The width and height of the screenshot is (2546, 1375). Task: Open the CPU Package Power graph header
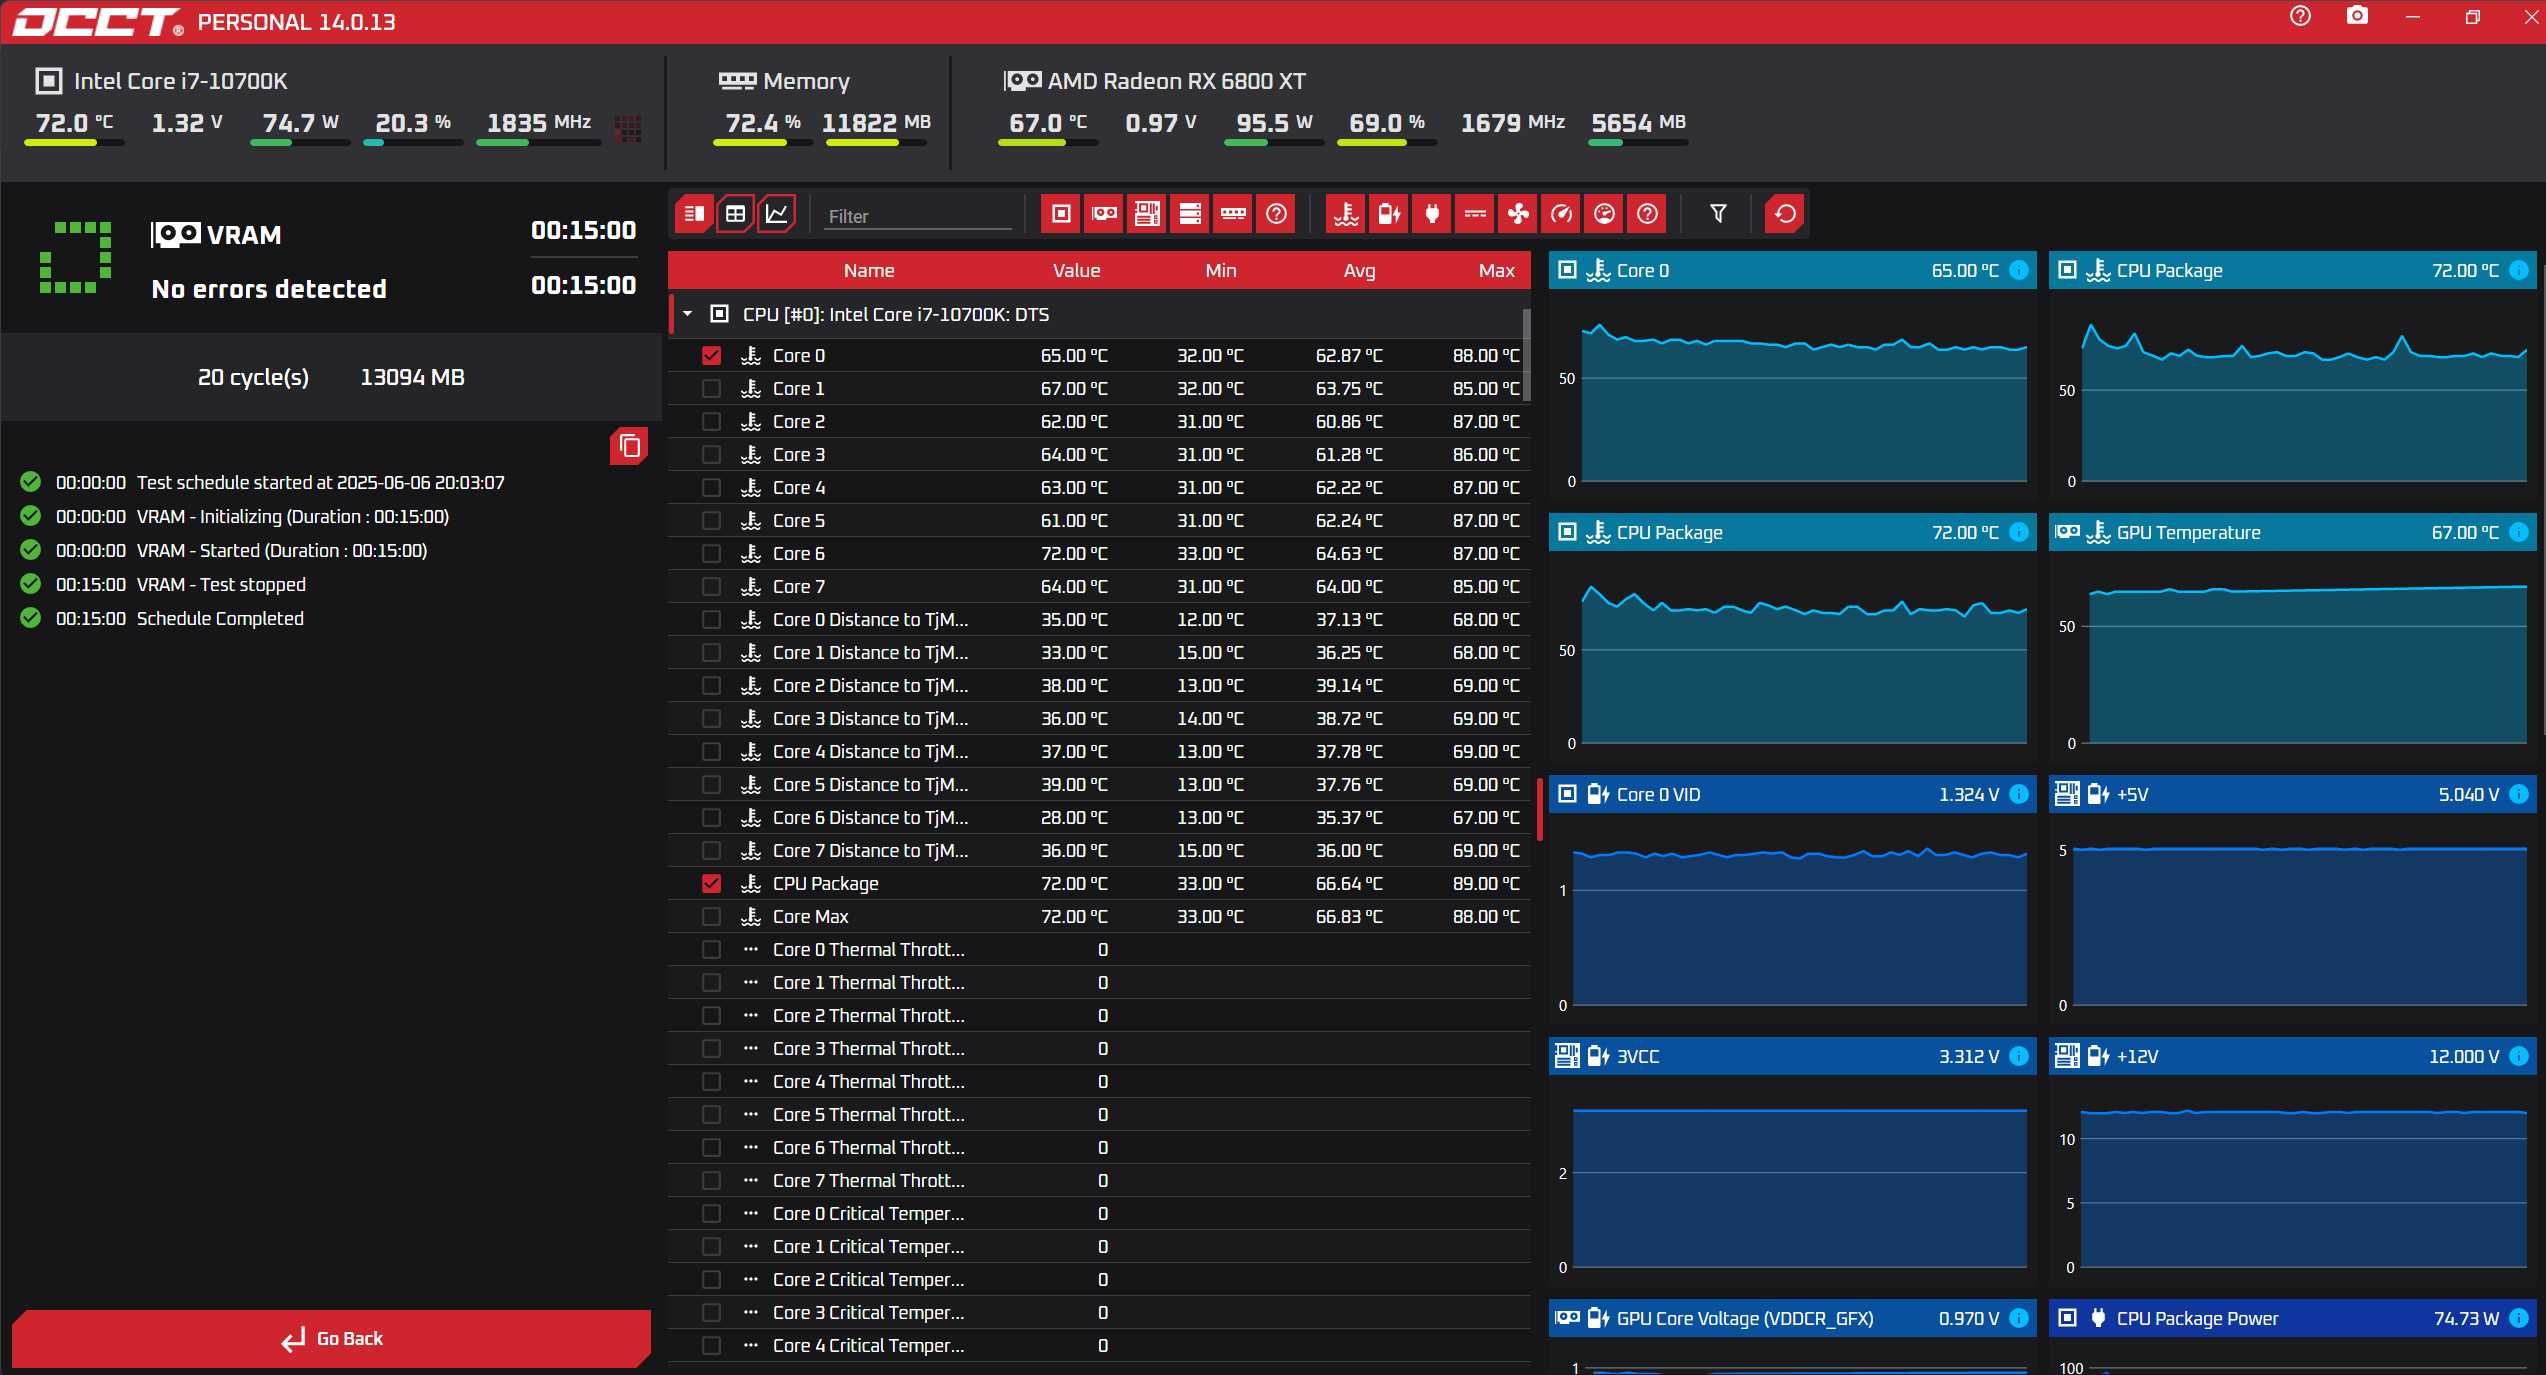[x=2292, y=1318]
